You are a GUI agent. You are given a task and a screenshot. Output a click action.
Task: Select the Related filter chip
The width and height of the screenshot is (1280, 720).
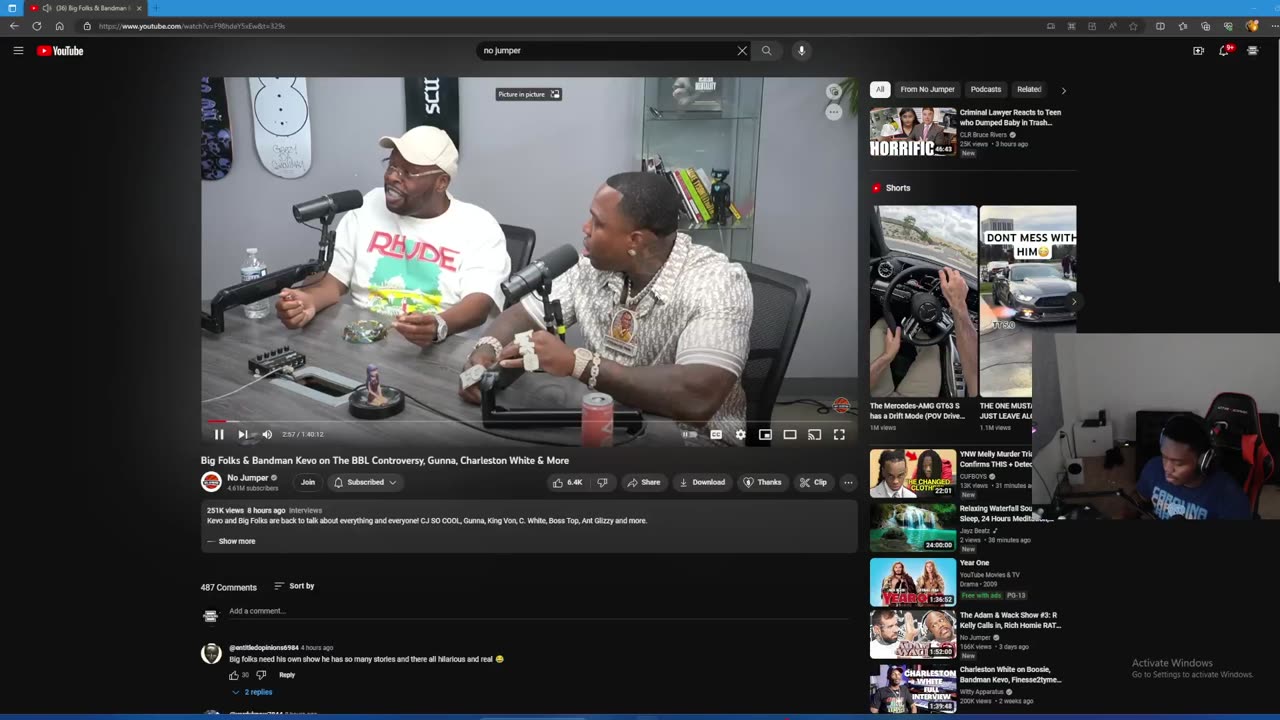(1029, 89)
